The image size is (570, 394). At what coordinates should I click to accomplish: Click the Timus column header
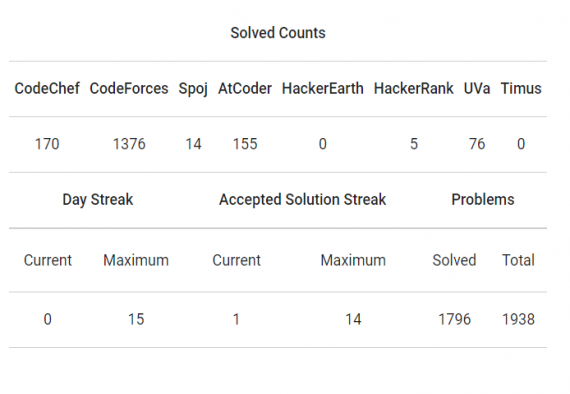[x=521, y=89]
